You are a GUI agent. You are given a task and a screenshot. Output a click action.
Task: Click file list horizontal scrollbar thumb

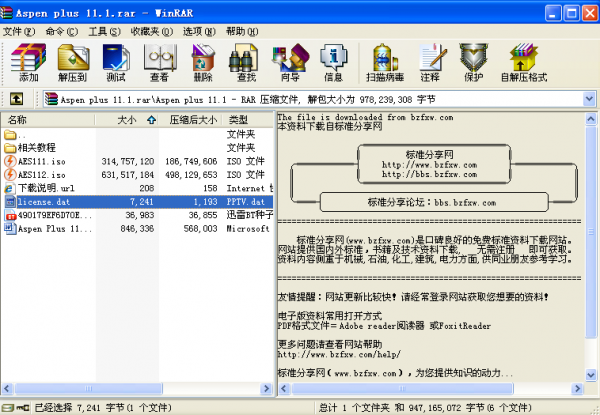pyautogui.click(x=88, y=389)
